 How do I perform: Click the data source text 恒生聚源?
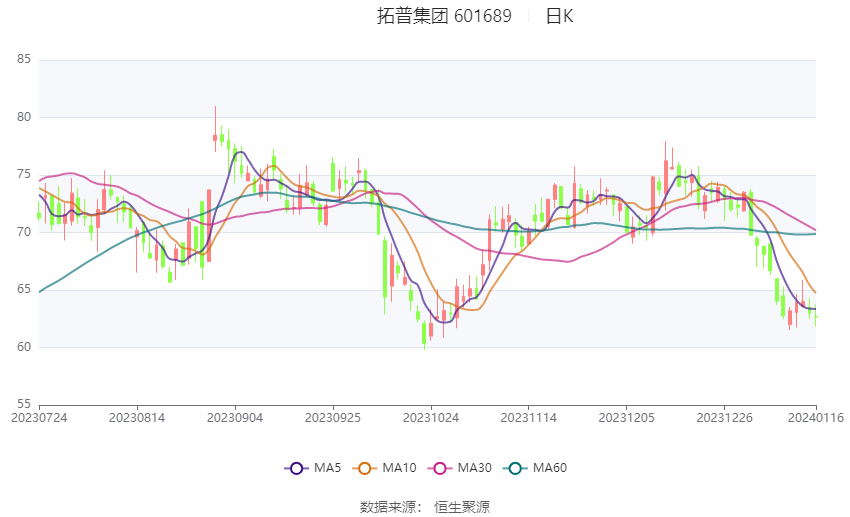tap(462, 507)
